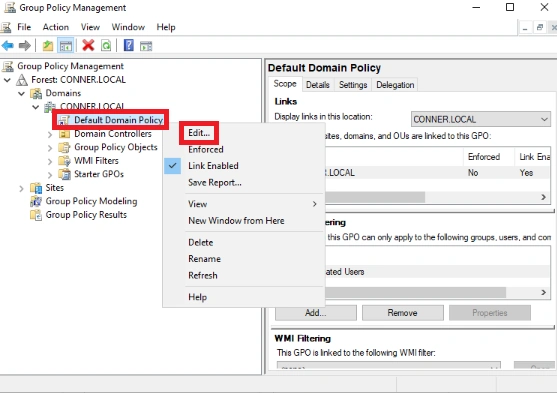Viewport: 557px width, 393px height.
Task: Click the blue Help question mark icon
Action: click(x=129, y=45)
